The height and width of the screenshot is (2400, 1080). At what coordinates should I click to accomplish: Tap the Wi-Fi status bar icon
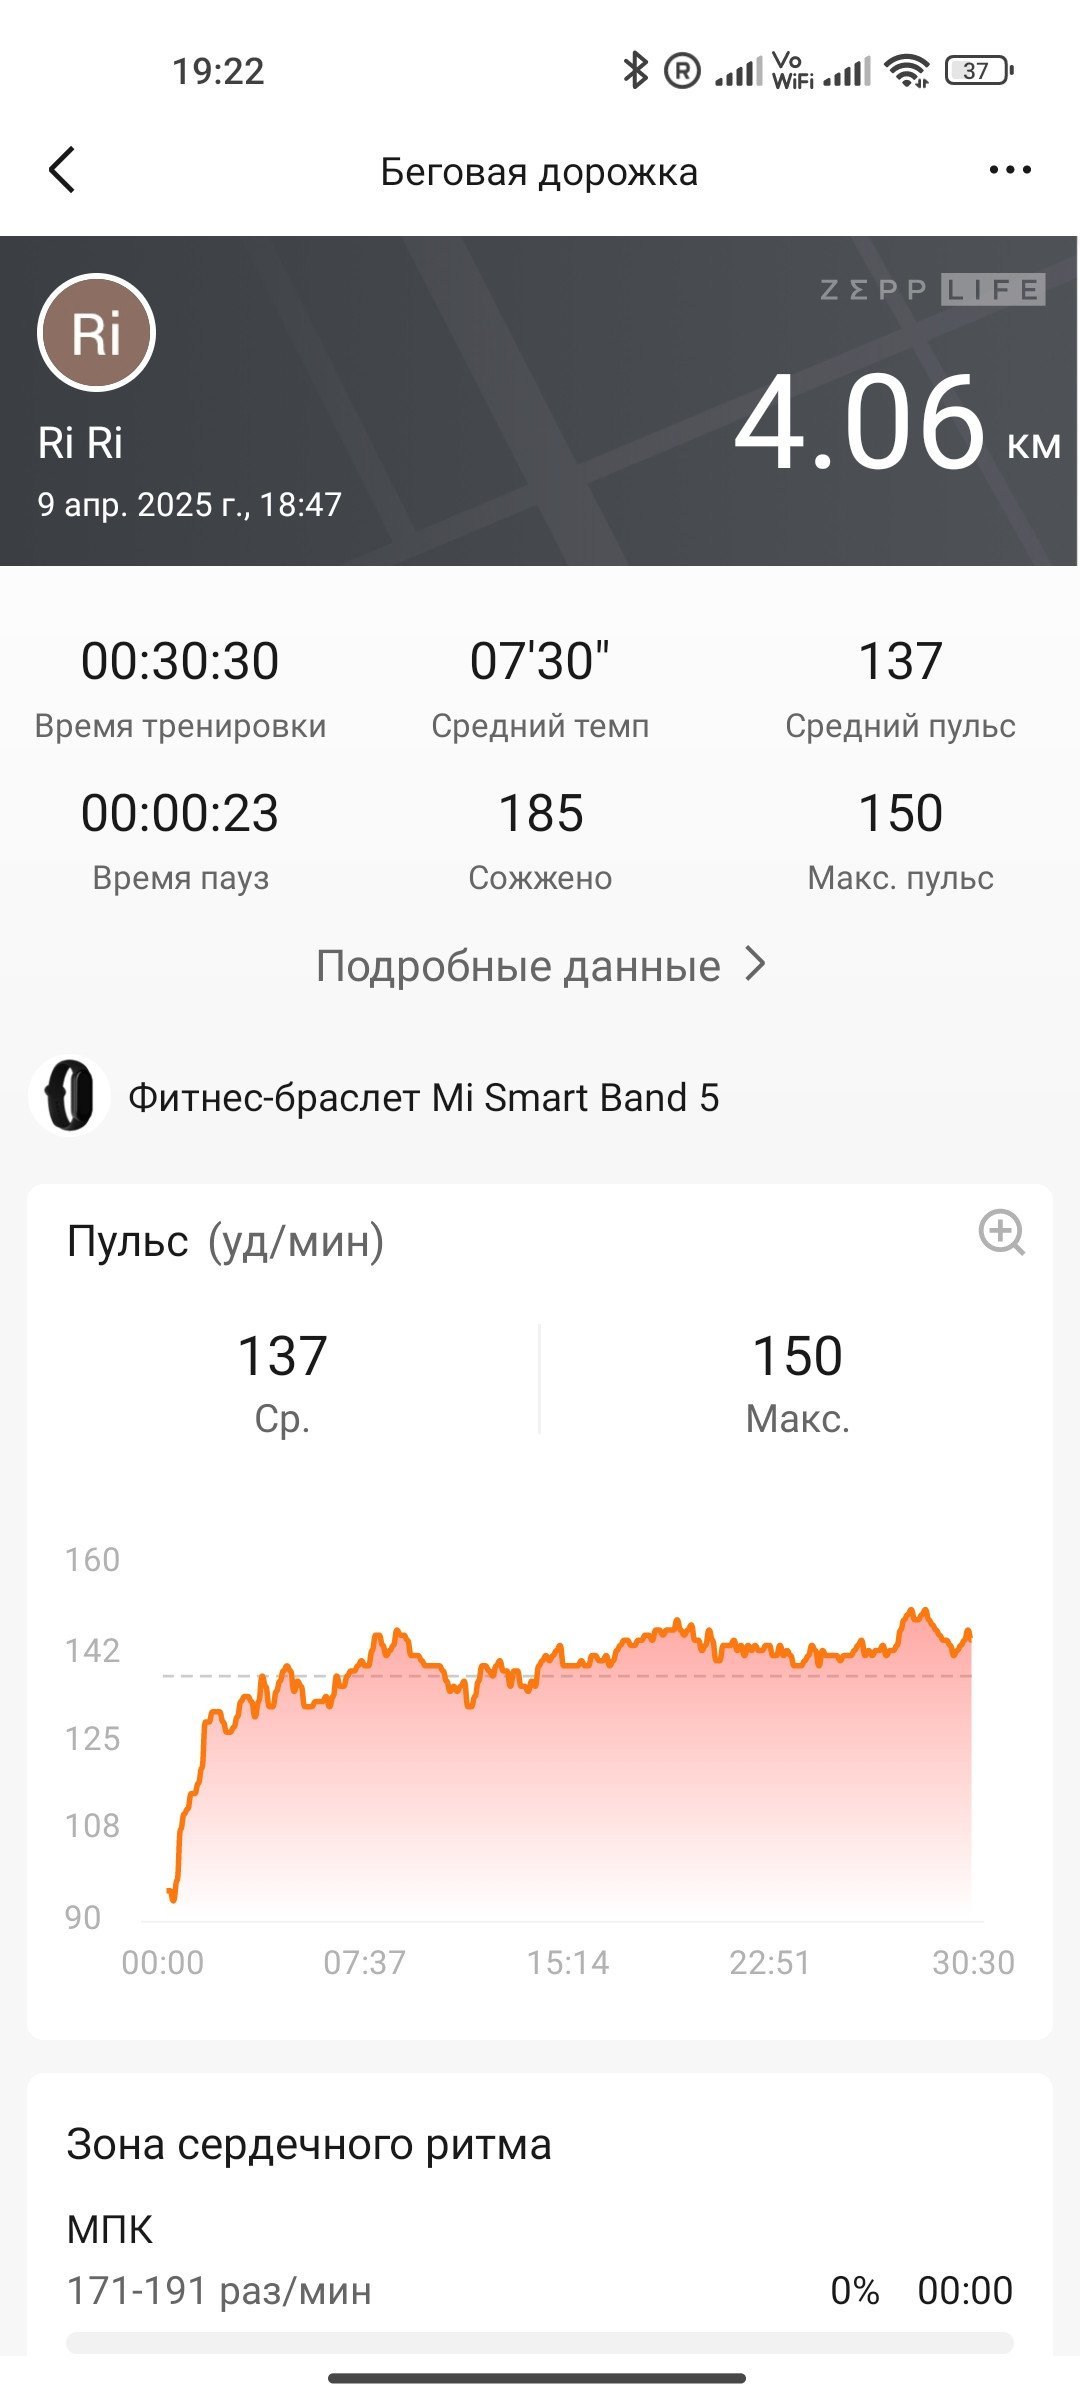coord(907,71)
